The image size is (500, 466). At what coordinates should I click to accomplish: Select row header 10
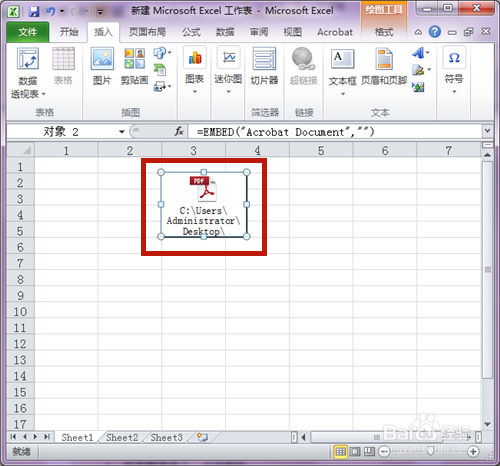(20, 312)
